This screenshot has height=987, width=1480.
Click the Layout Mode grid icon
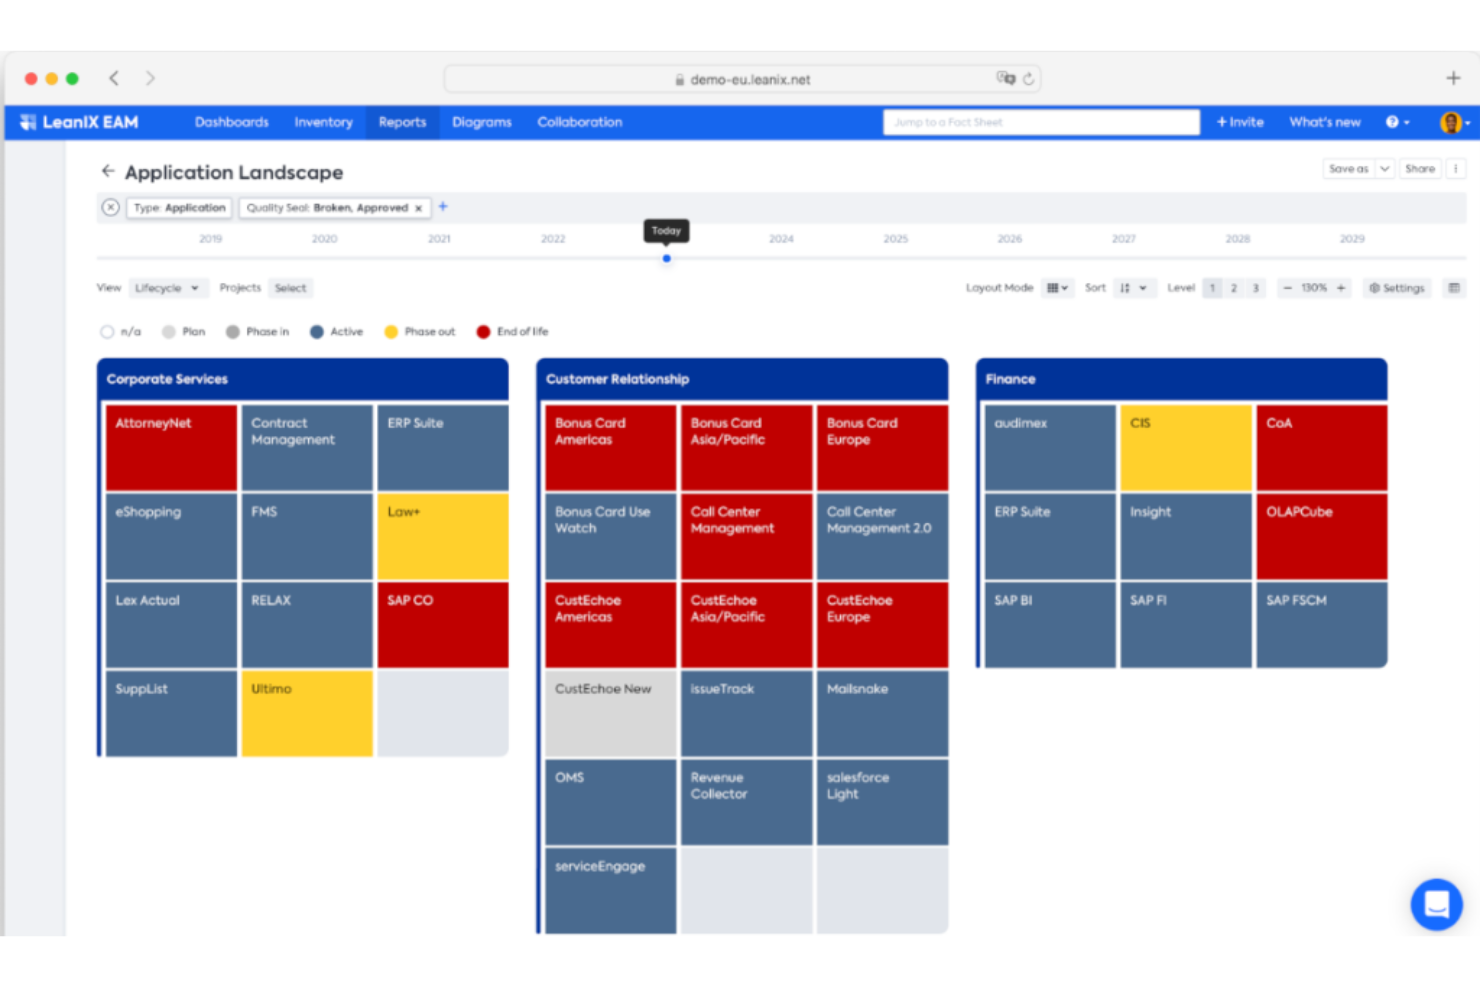[1055, 288]
